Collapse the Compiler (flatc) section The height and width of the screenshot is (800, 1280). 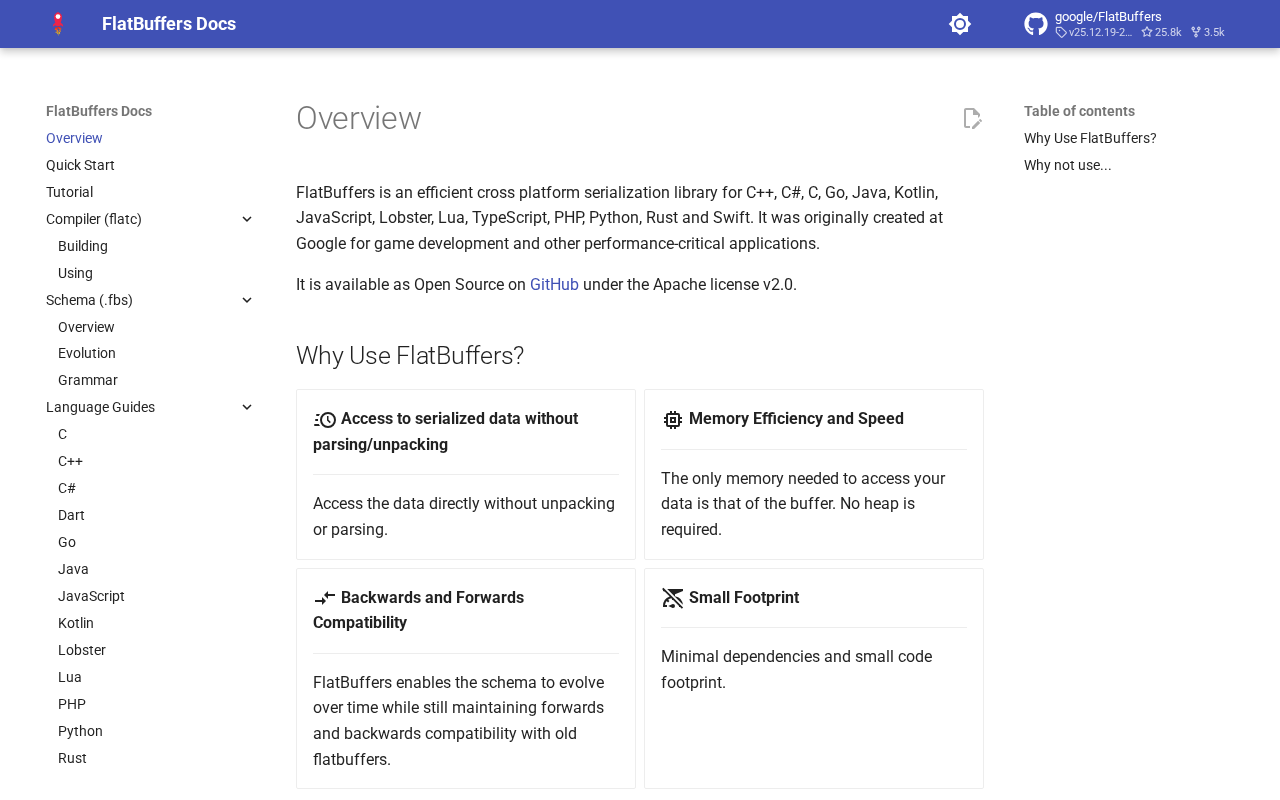pyautogui.click(x=246, y=219)
